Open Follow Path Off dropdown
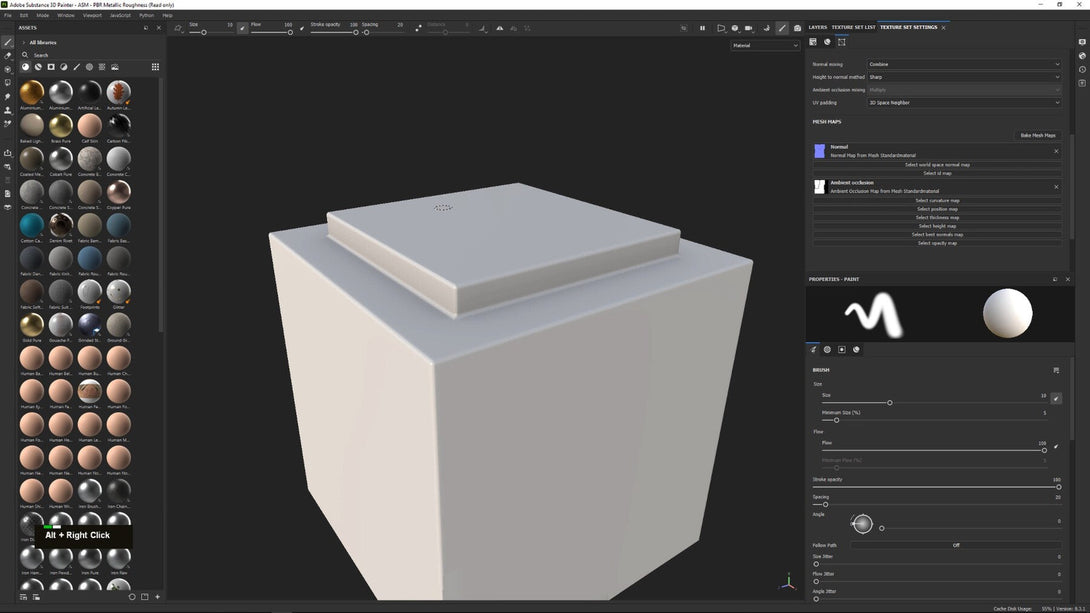This screenshot has width=1090, height=613. point(956,545)
